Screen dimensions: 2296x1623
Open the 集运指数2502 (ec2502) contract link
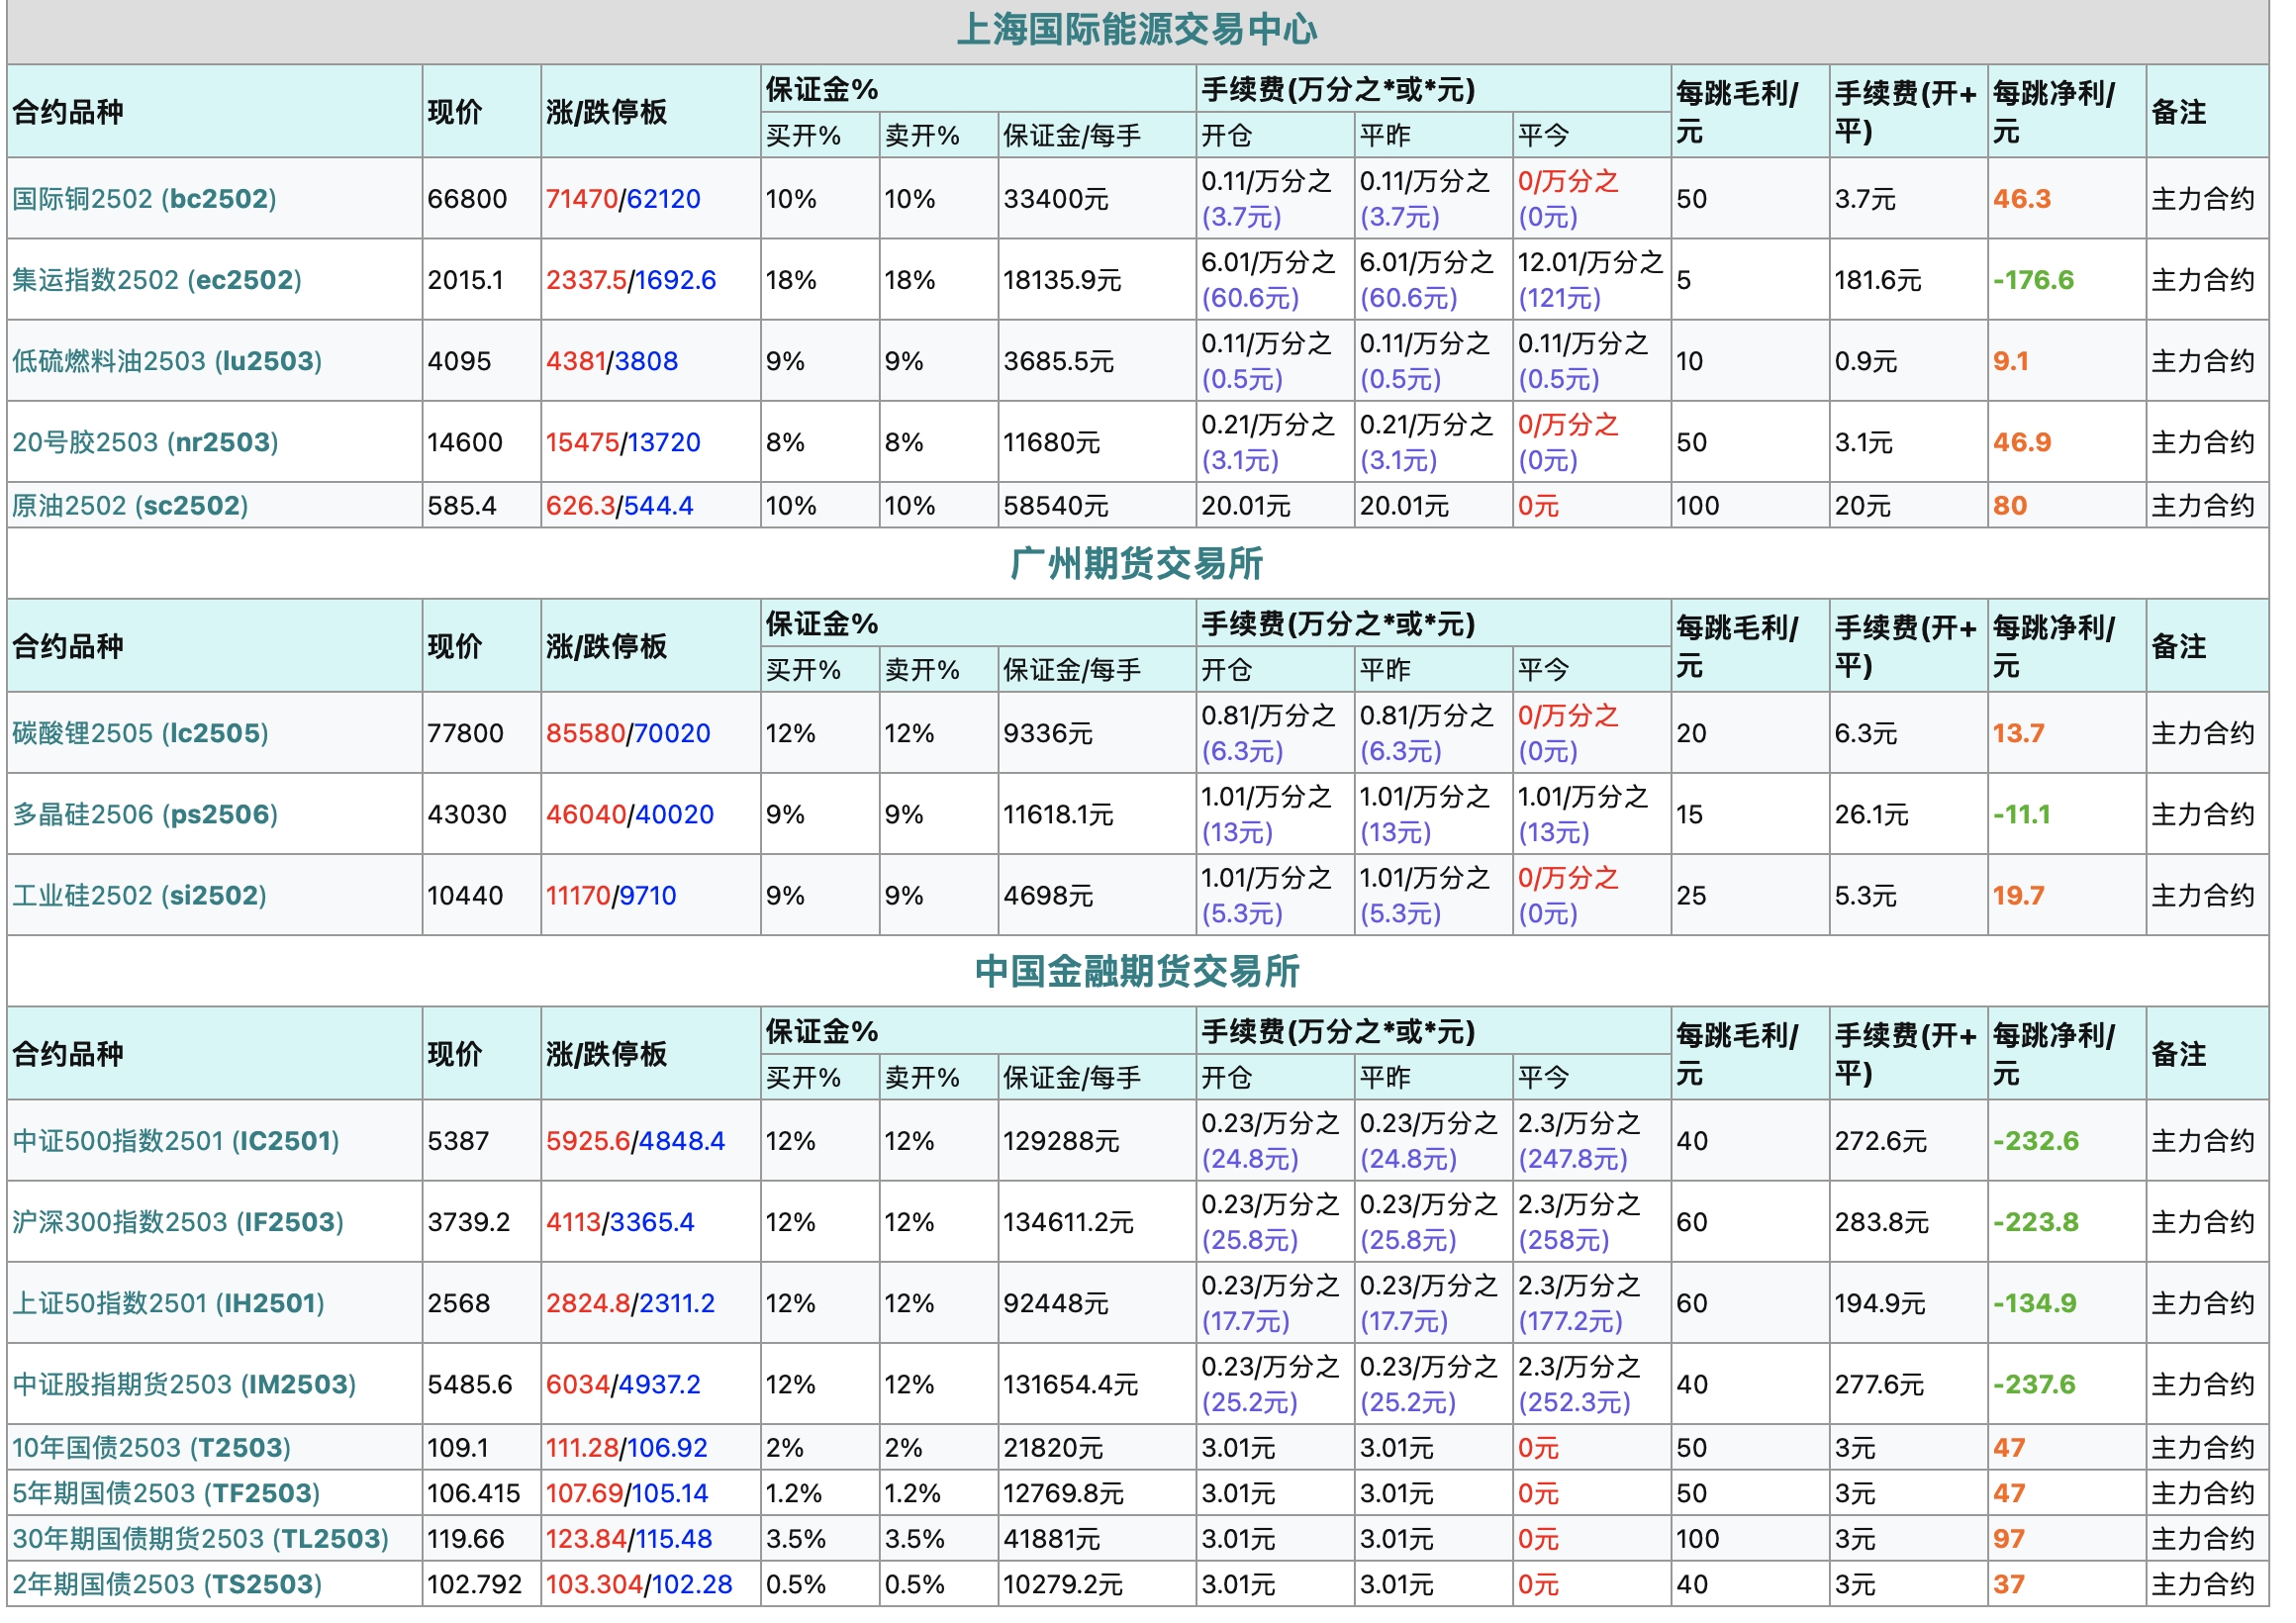click(x=158, y=282)
